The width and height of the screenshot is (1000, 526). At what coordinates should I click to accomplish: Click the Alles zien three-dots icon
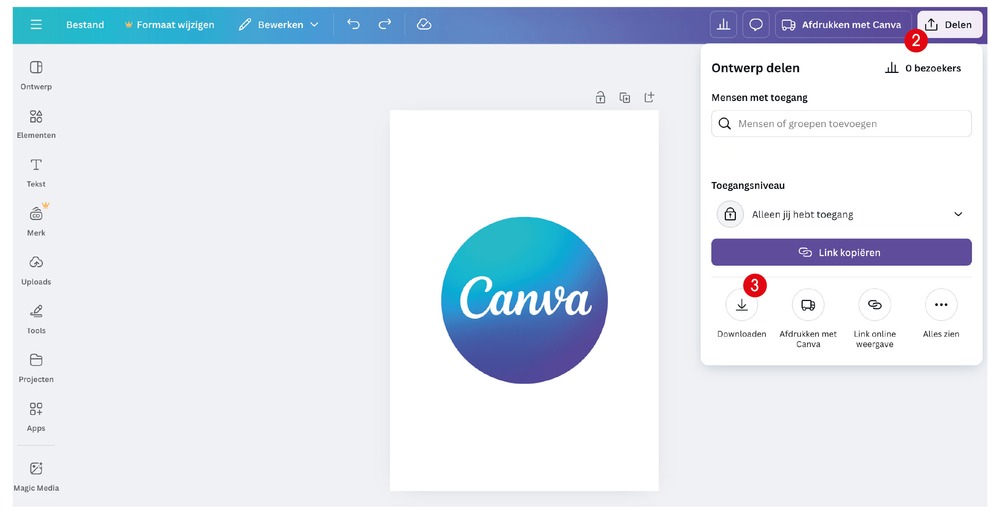[941, 305]
